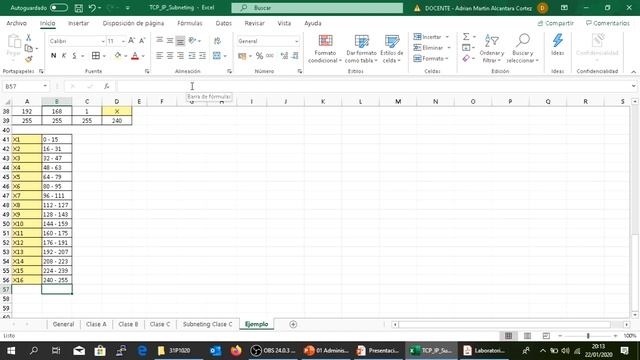640x360 pixels.
Task: Open the General number format dropdown
Action: pyautogui.click(x=296, y=41)
